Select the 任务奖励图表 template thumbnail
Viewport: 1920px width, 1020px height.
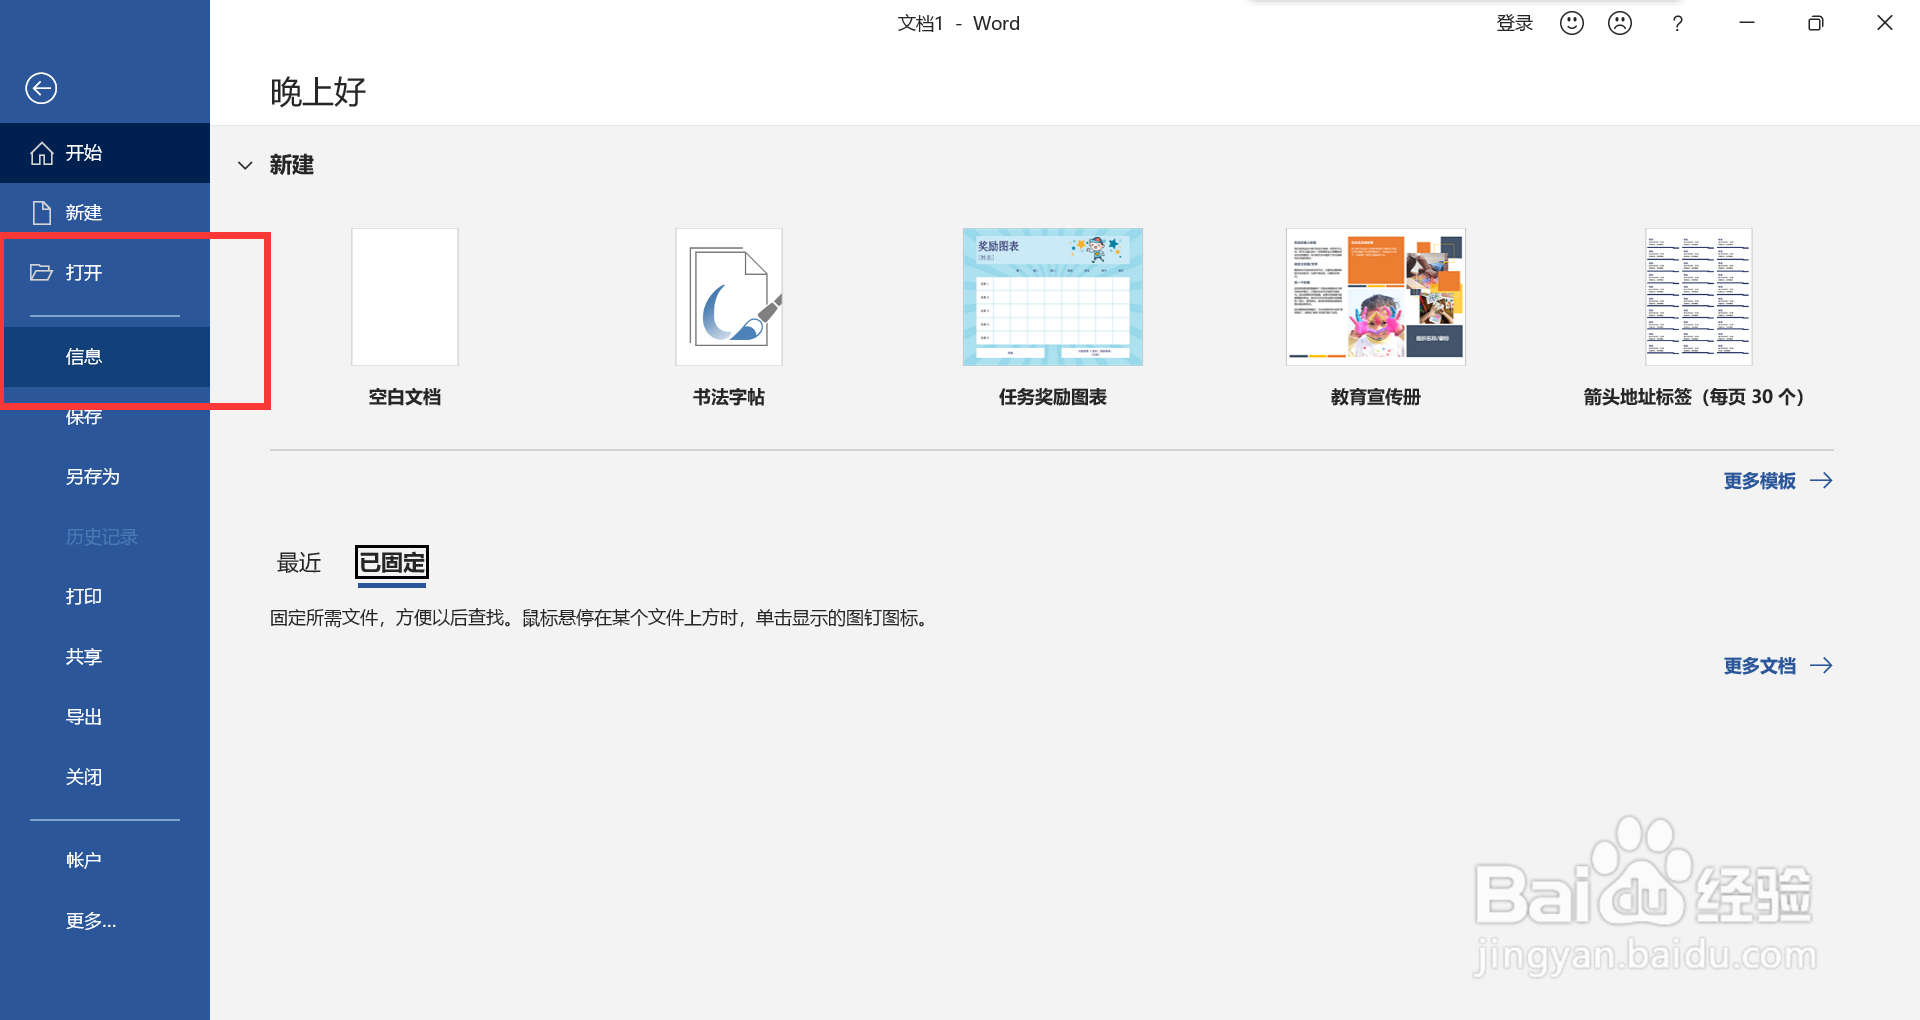1053,297
